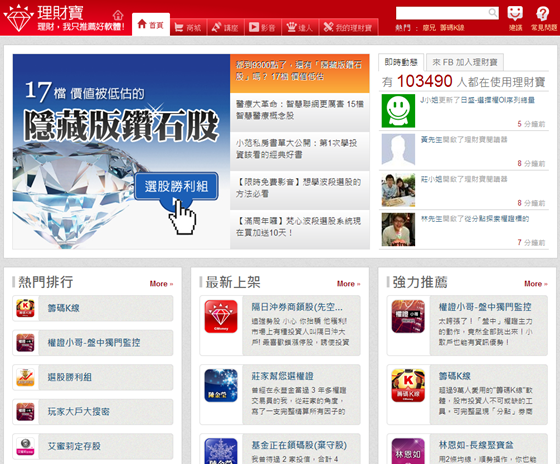Viewport: 560px width, 464px height.
Task: Click the magnifier search icon
Action: (x=493, y=13)
